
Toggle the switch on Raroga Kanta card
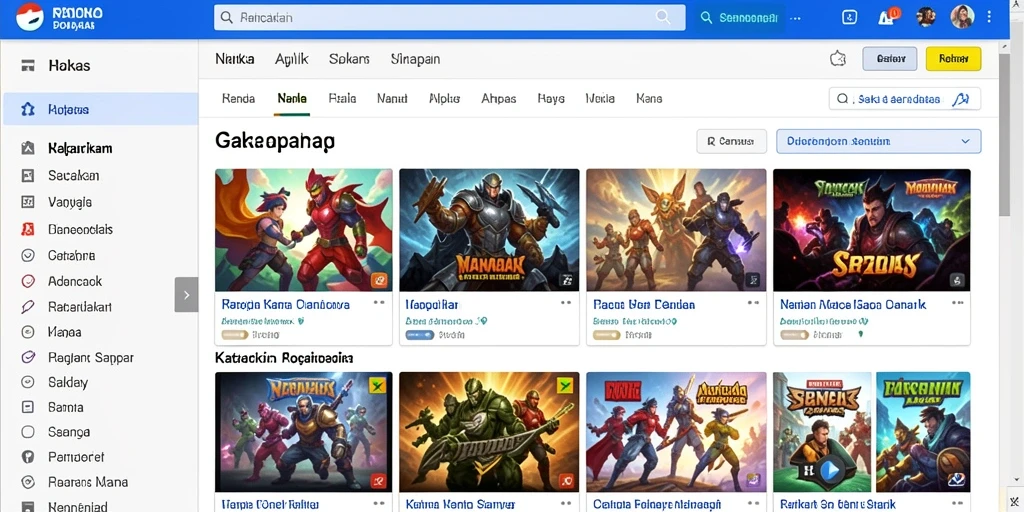[234, 334]
